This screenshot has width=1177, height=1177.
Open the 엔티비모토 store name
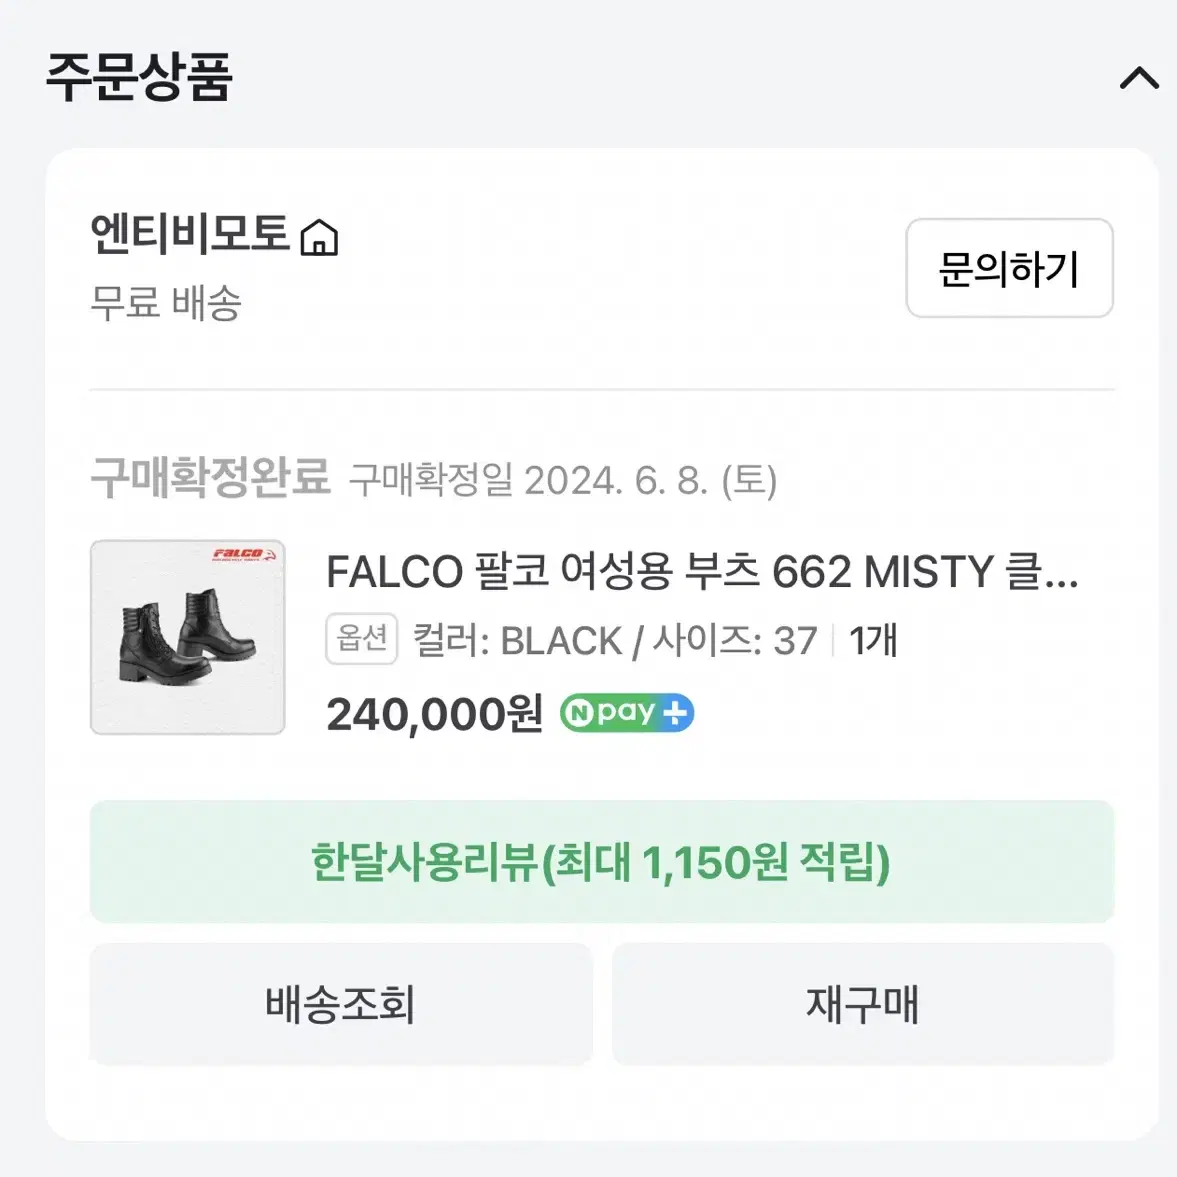(x=190, y=233)
